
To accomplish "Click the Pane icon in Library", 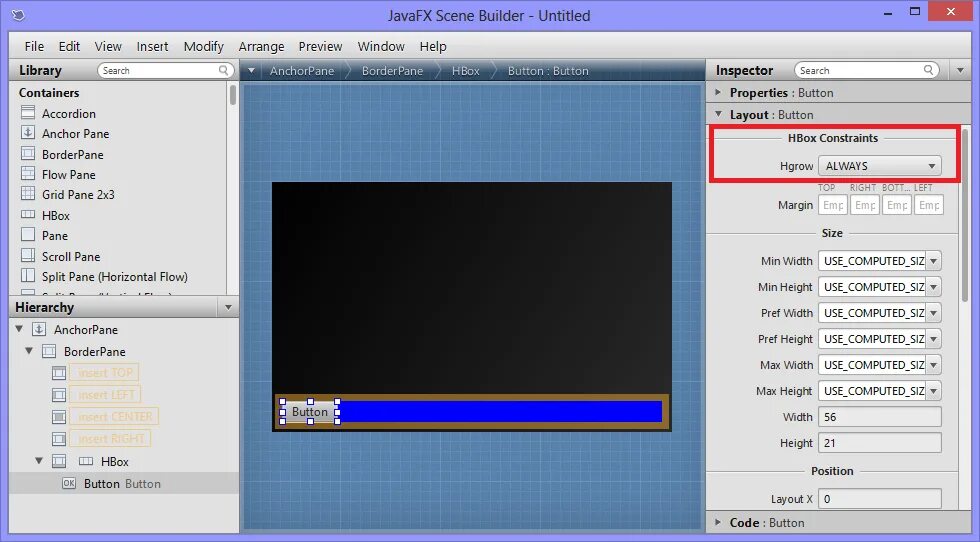I will pyautogui.click(x=28, y=234).
